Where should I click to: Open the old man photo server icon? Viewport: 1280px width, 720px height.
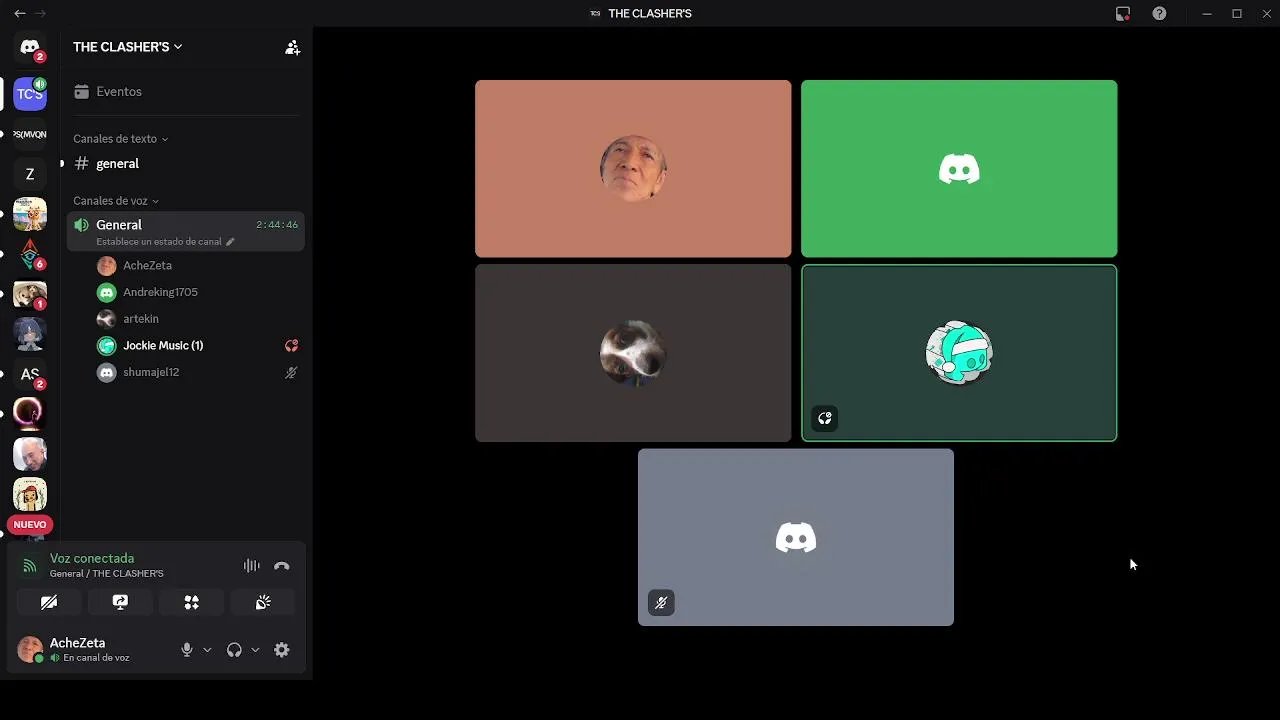[30, 454]
